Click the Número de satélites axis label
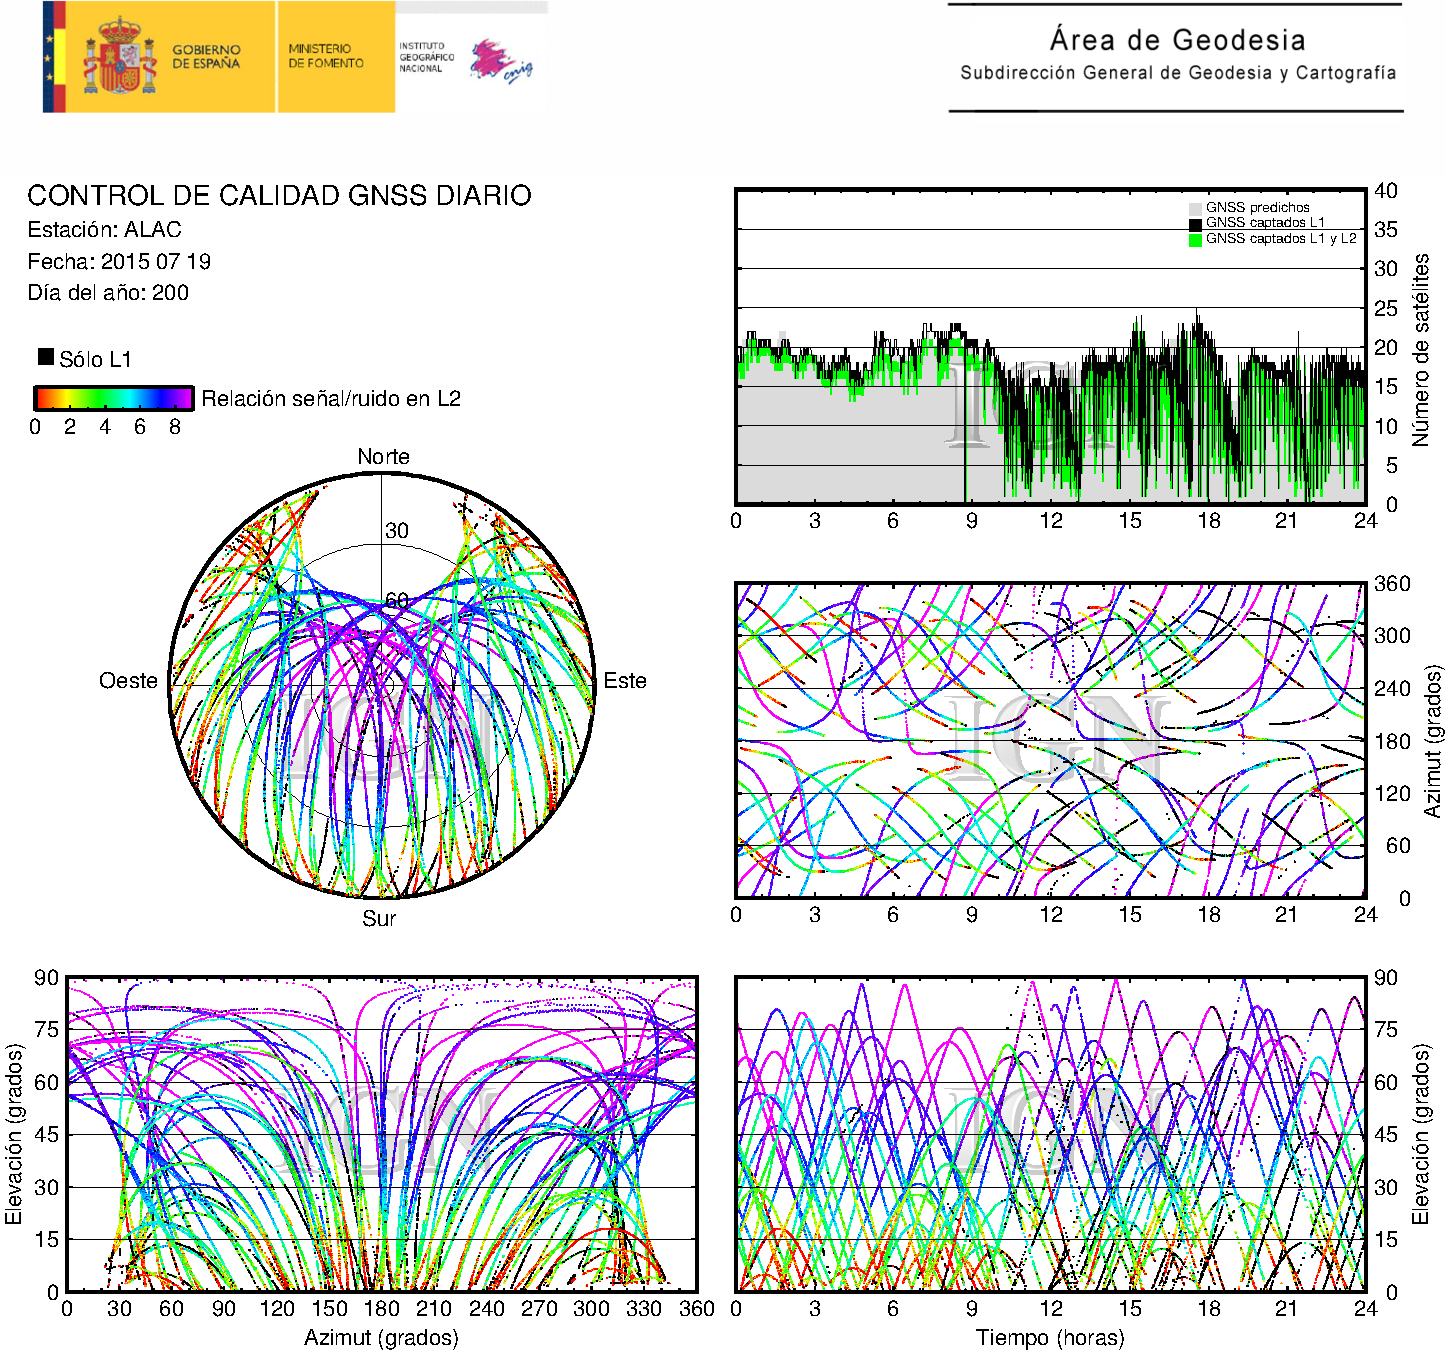1445x1350 pixels. point(1421,349)
